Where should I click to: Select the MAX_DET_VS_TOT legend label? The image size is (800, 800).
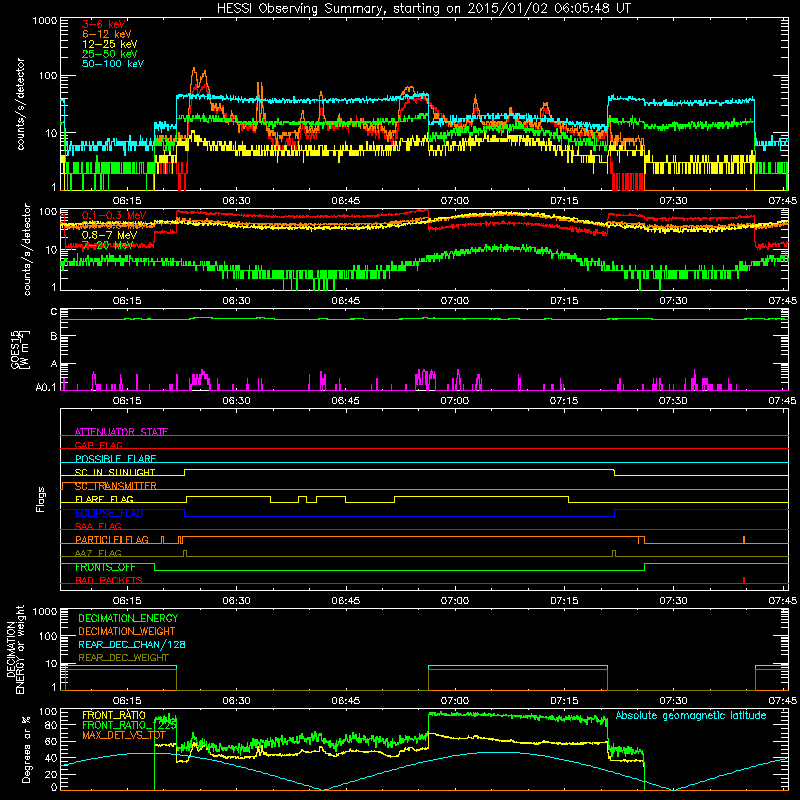(124, 735)
